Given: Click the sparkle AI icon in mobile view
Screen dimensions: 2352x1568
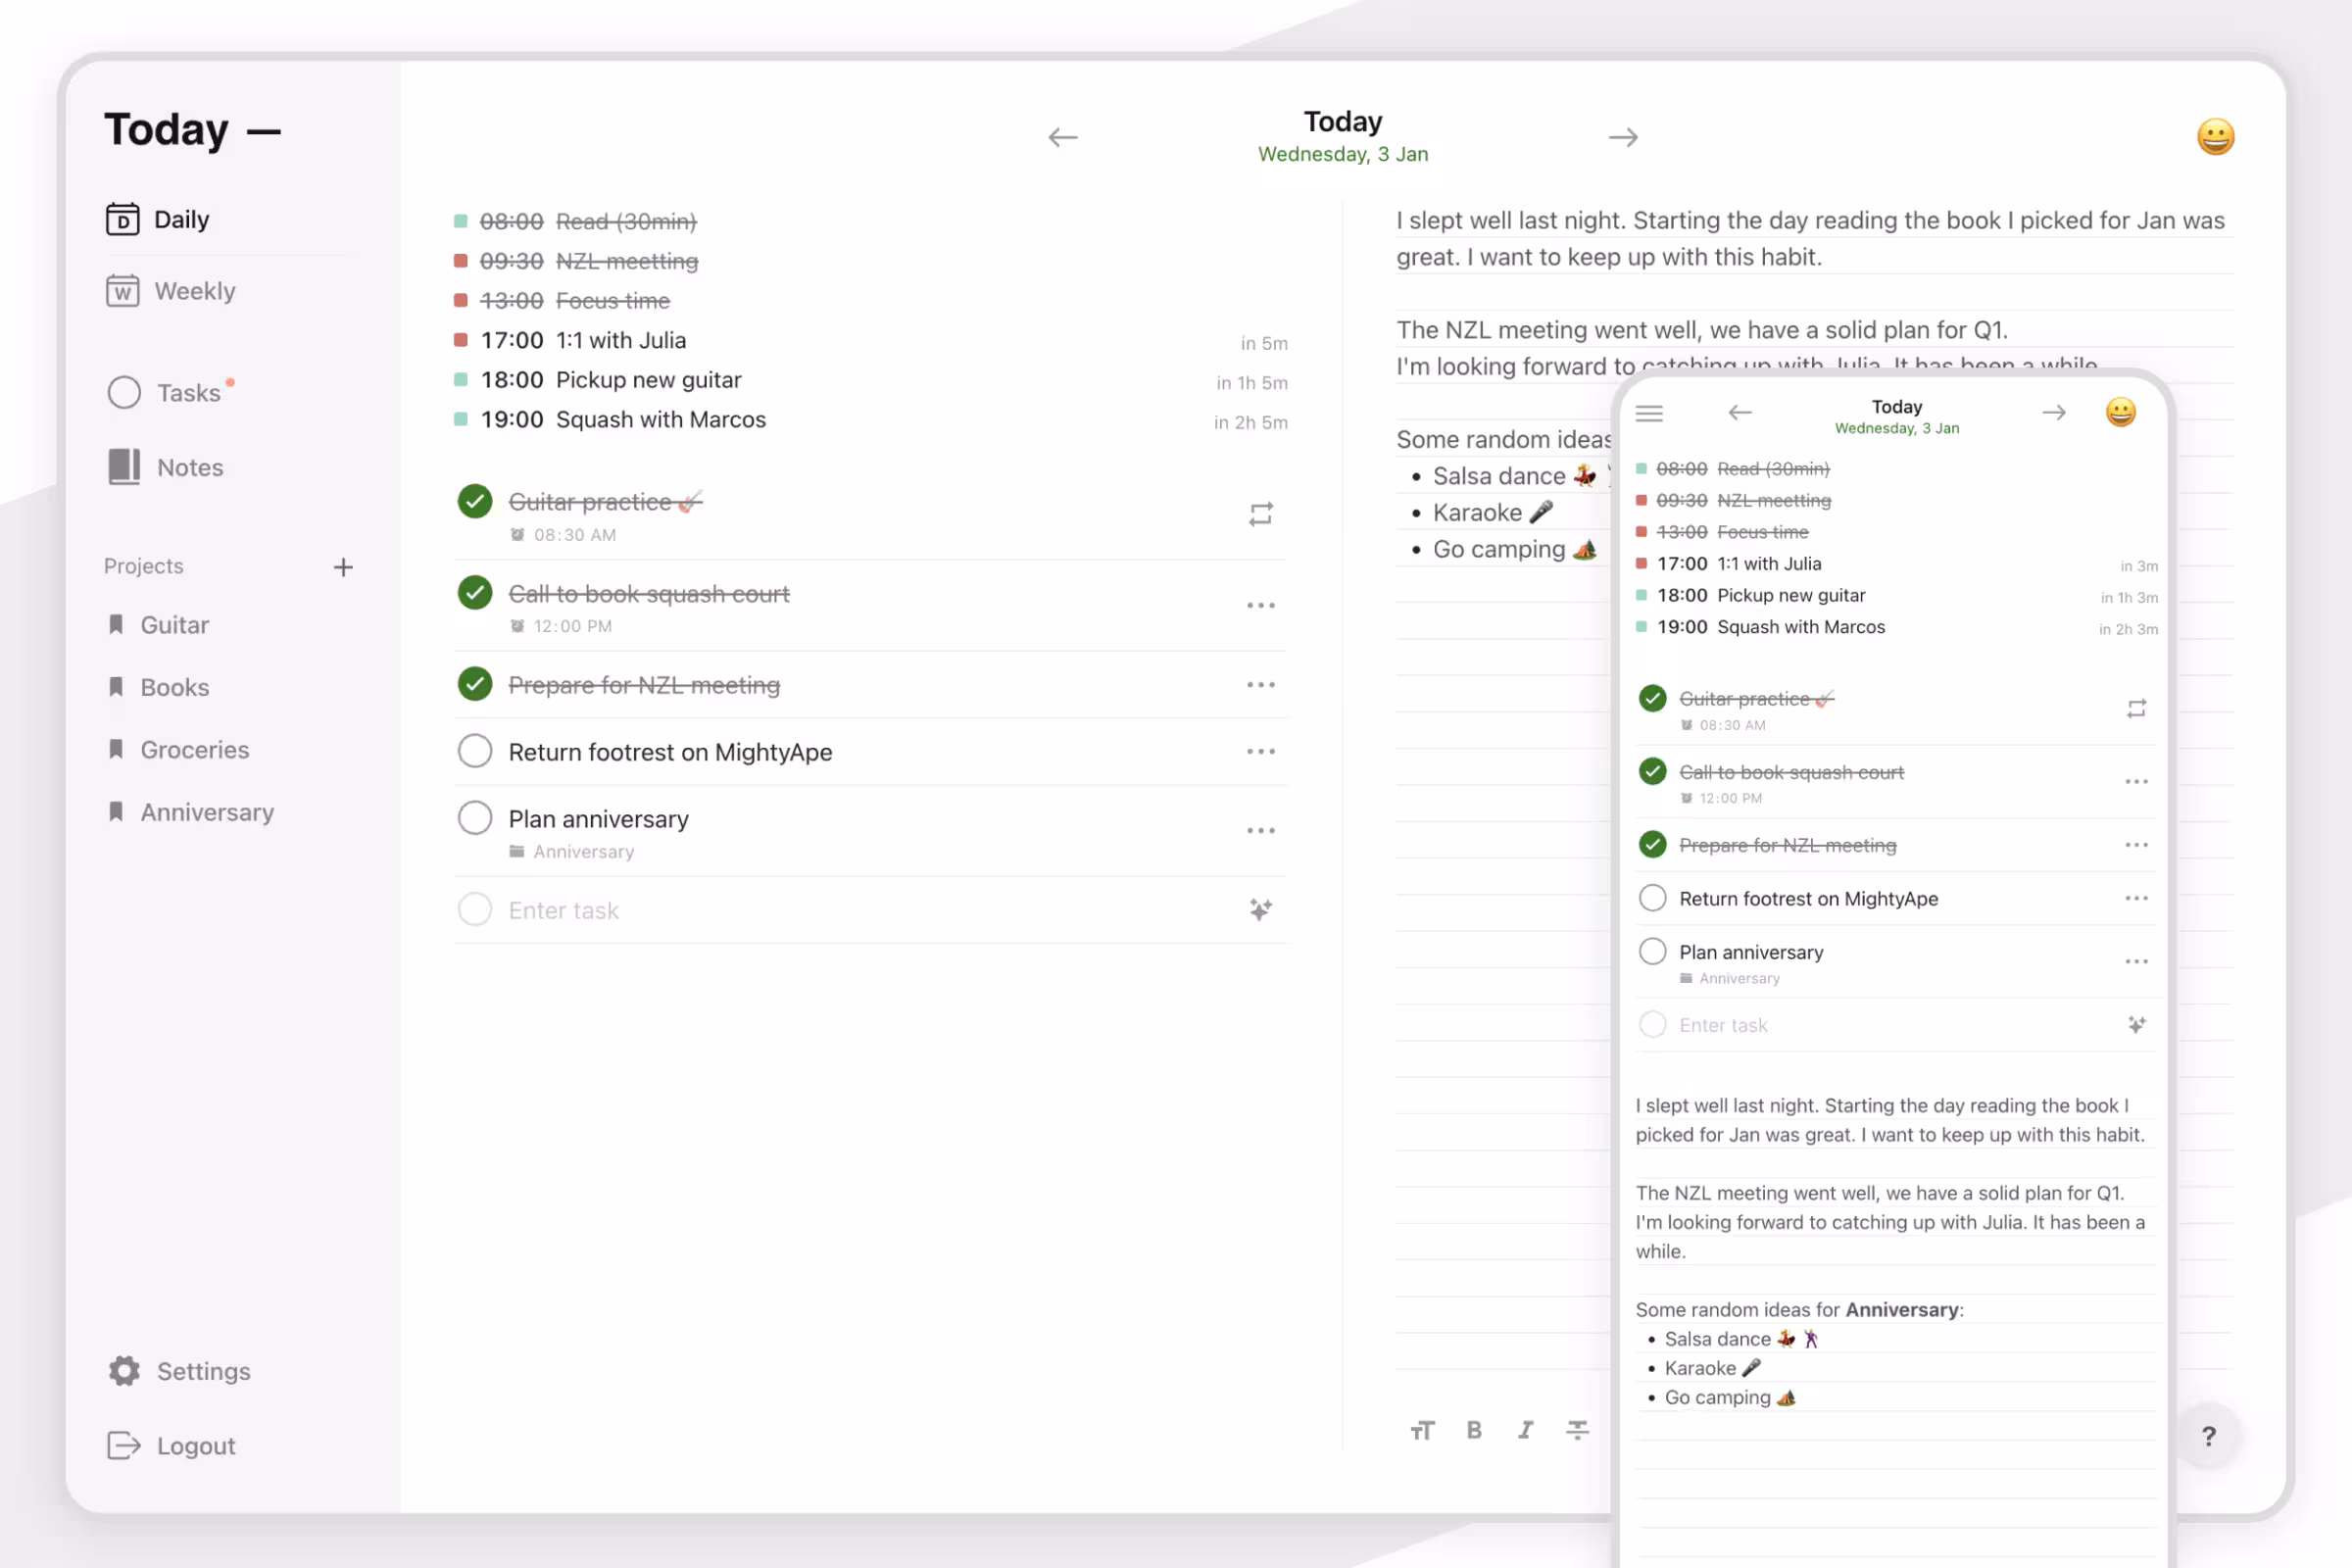Looking at the screenshot, I should (x=2136, y=1024).
